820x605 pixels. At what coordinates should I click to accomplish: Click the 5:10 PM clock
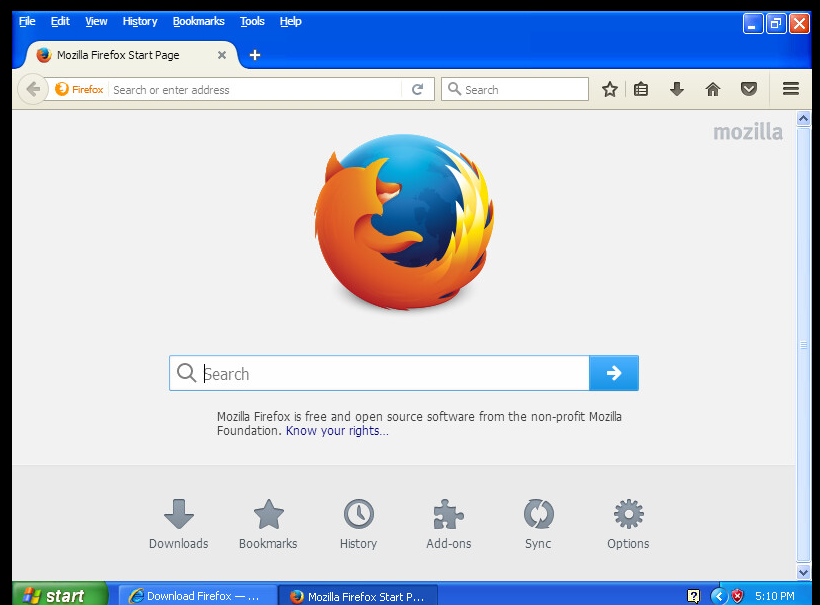[x=775, y=596]
